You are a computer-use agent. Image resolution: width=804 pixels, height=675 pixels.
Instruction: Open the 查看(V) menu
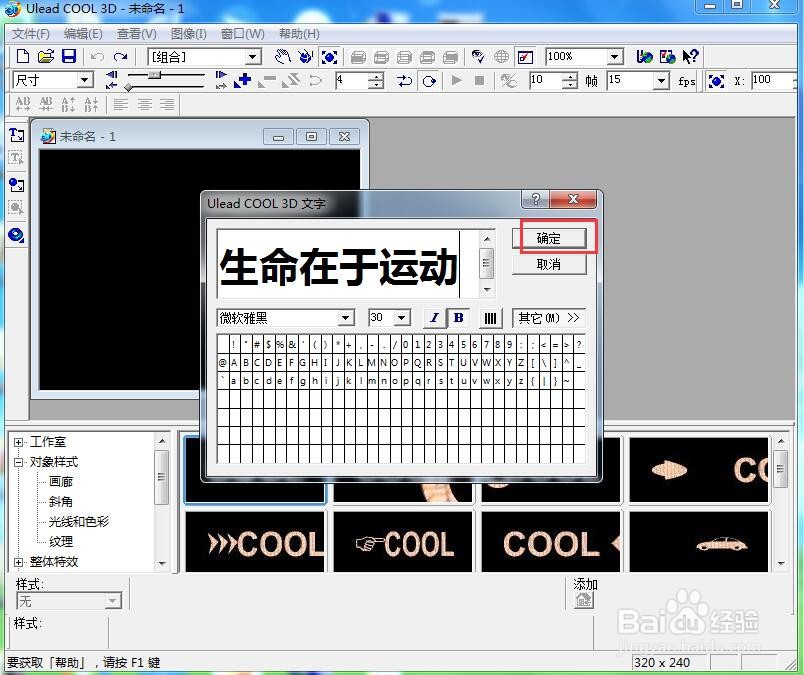136,34
